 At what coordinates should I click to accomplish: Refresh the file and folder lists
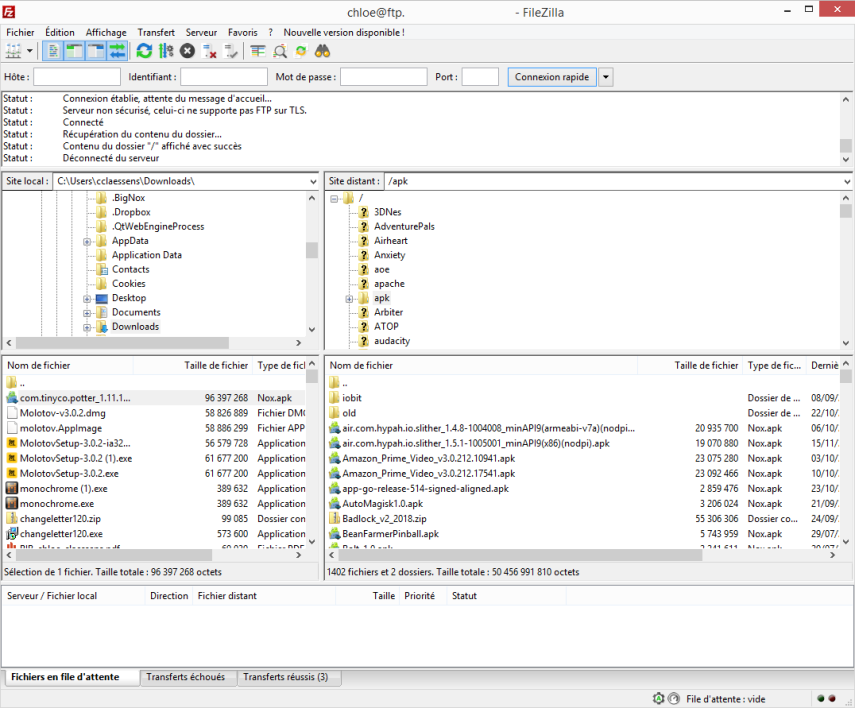[145, 51]
